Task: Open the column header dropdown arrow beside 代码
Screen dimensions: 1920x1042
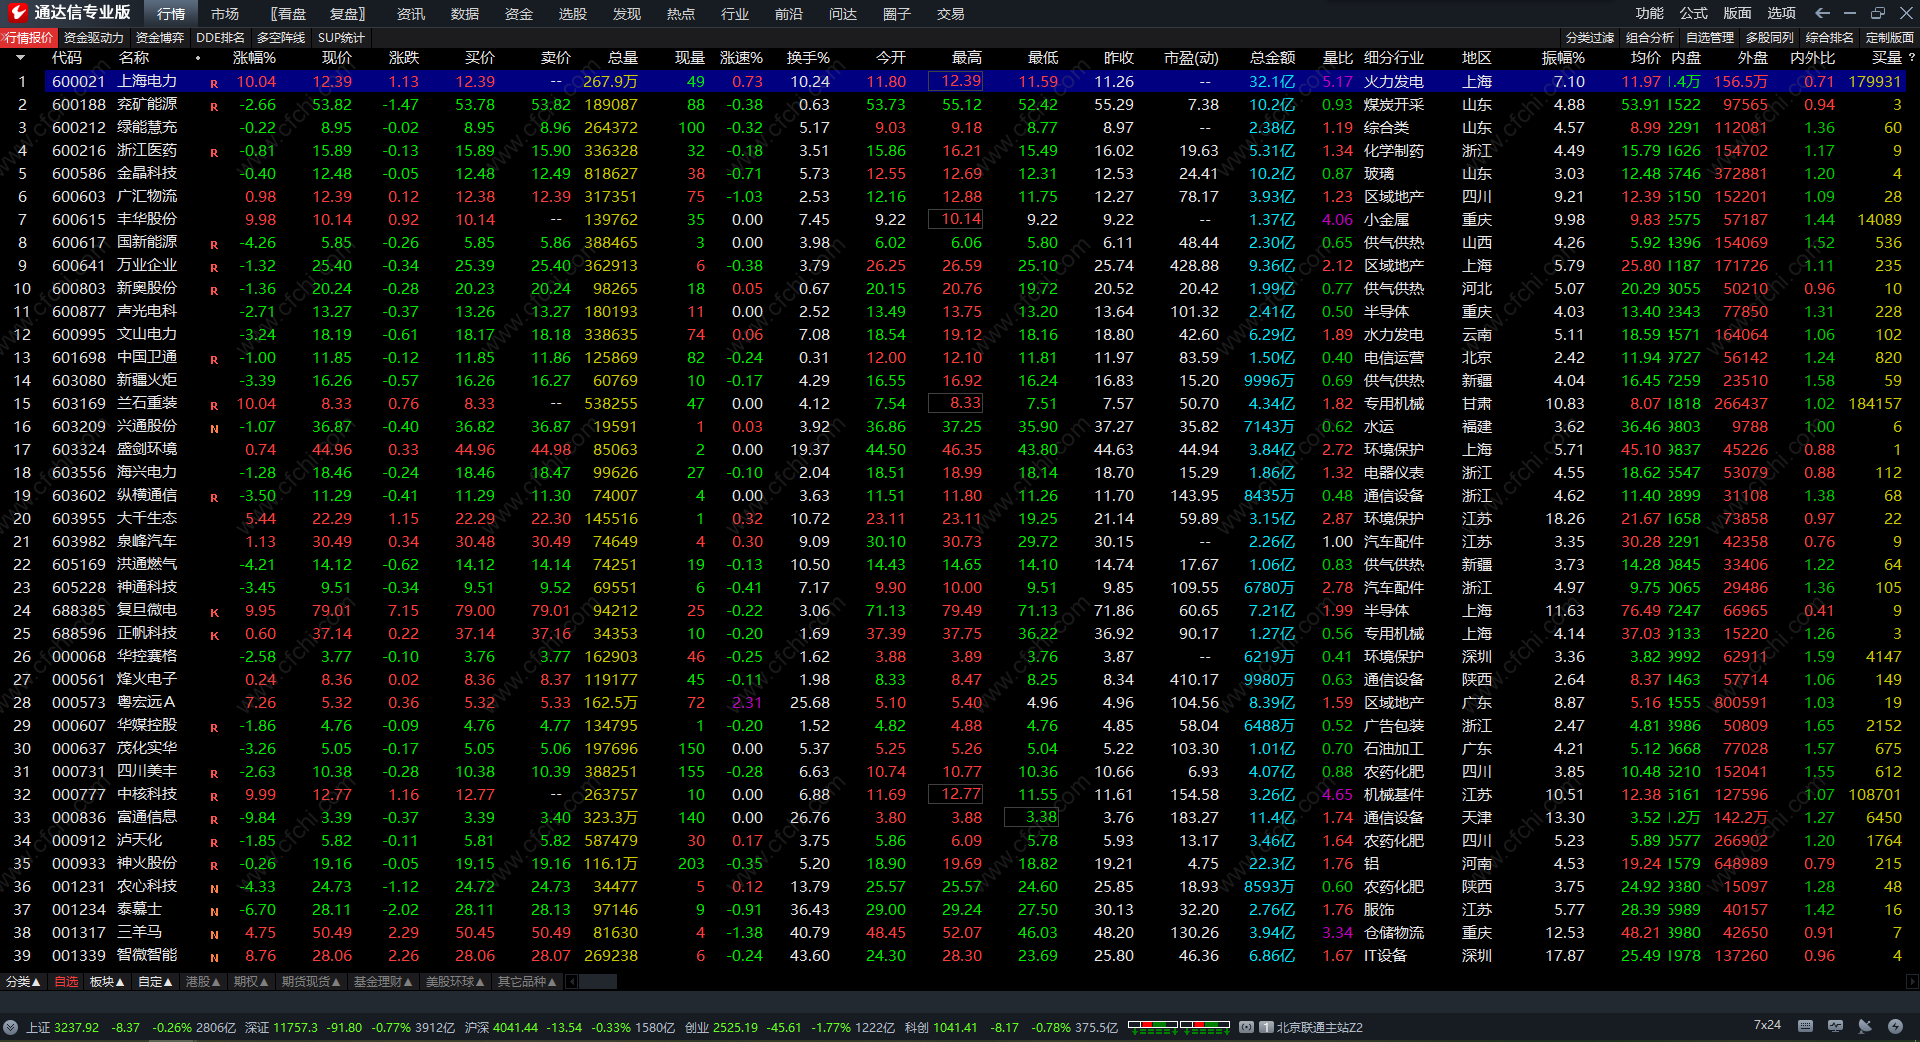Action: point(20,58)
